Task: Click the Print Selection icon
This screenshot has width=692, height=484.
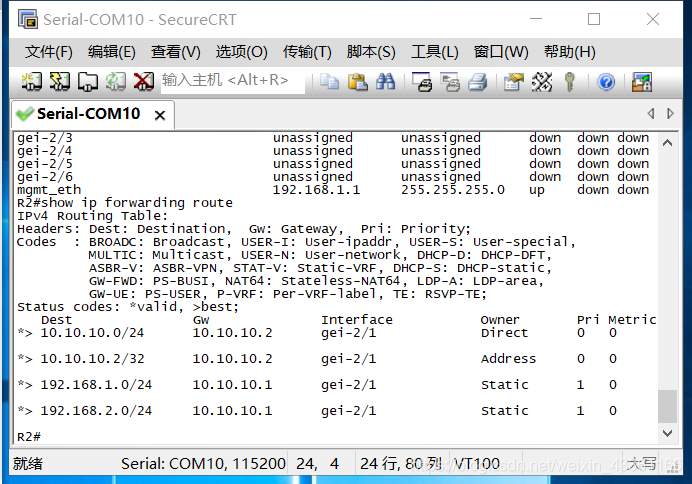Action: [451, 82]
